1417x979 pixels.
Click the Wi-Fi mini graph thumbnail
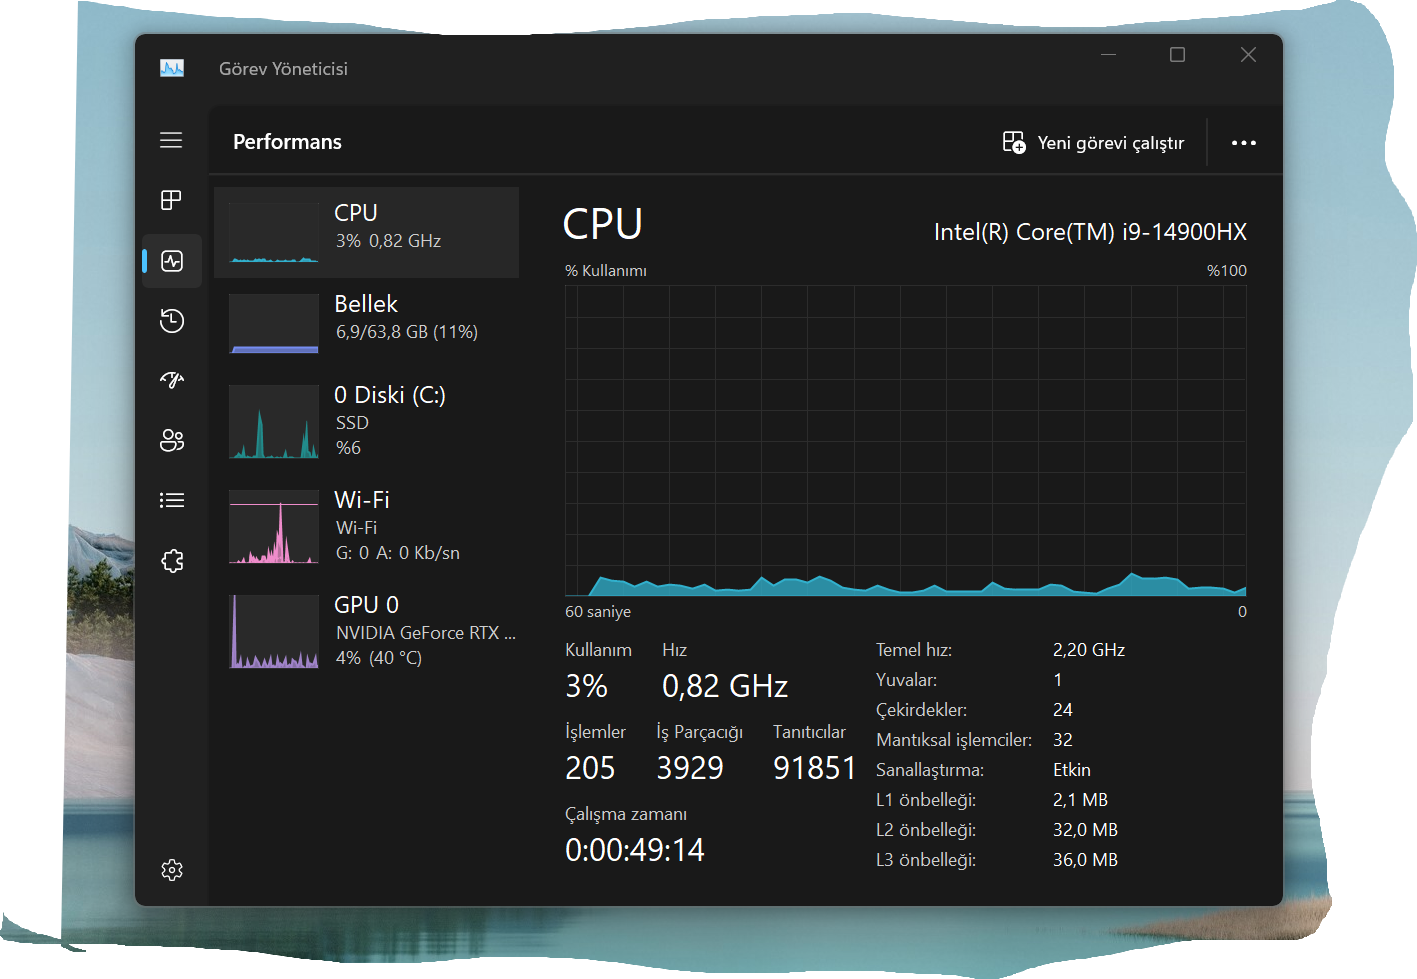point(274,527)
